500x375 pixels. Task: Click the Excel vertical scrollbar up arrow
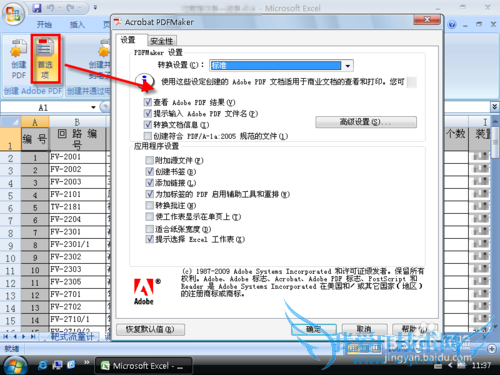click(495, 121)
